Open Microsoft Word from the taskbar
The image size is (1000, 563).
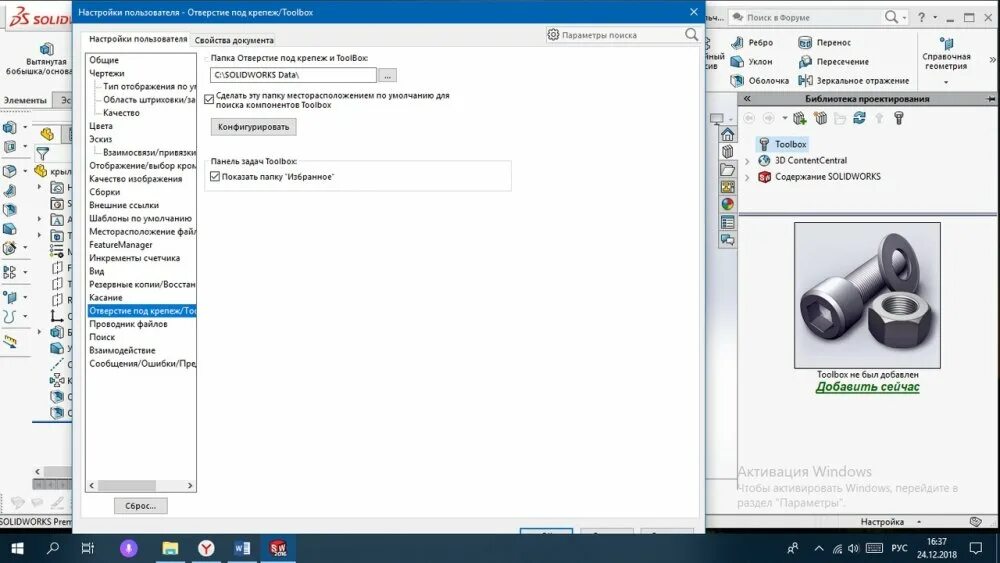(242, 548)
